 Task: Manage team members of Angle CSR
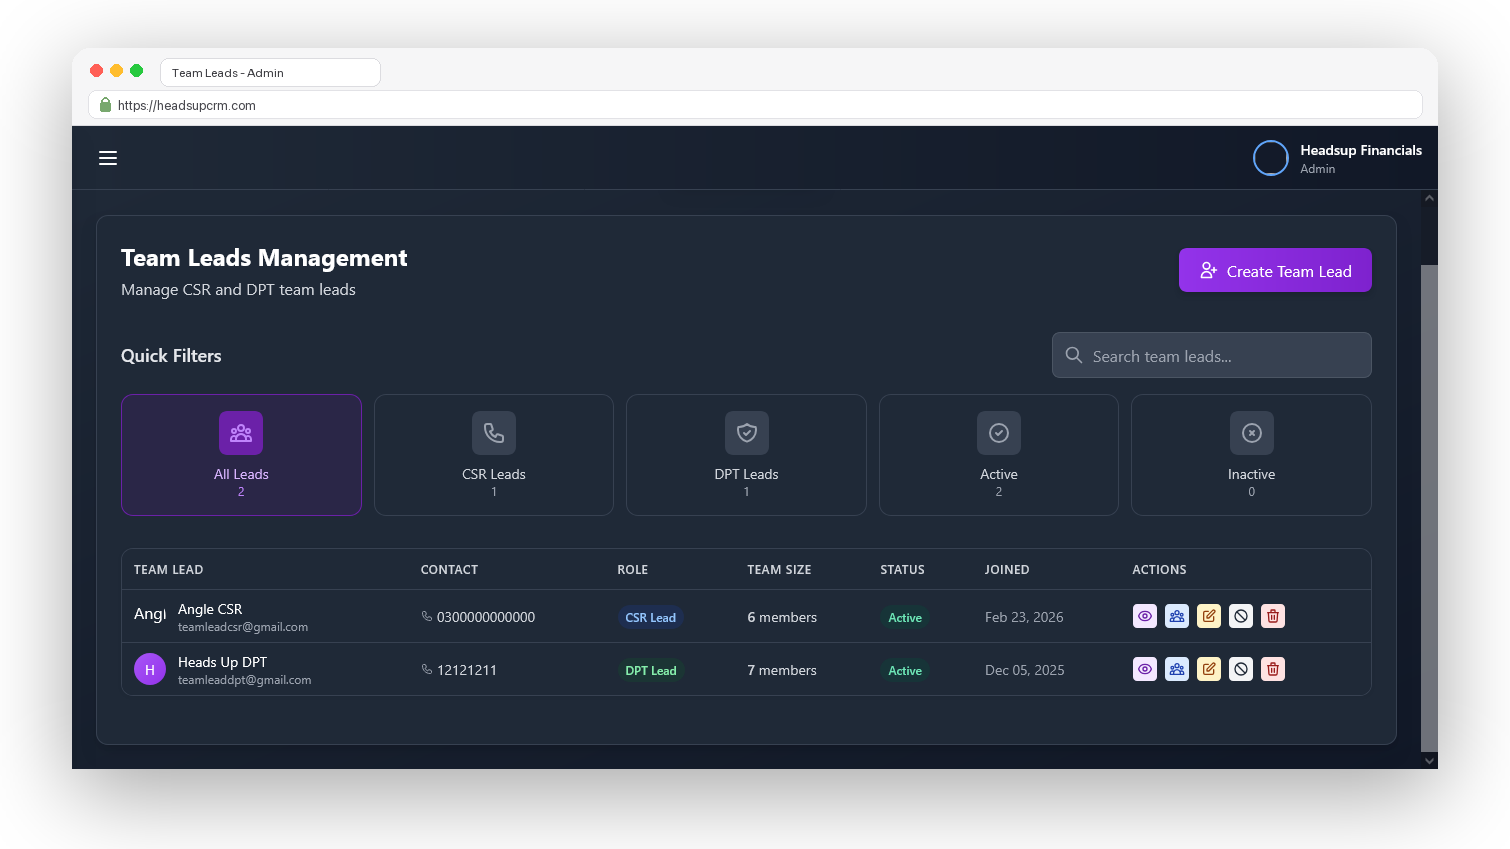(1177, 616)
